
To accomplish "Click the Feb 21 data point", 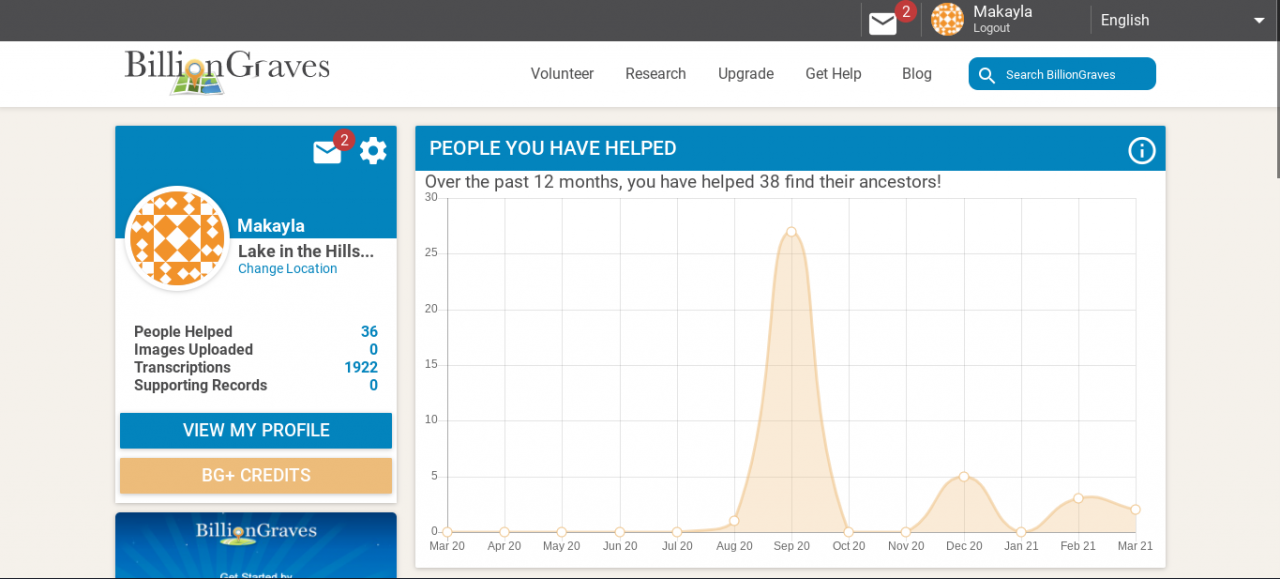I will (1078, 498).
